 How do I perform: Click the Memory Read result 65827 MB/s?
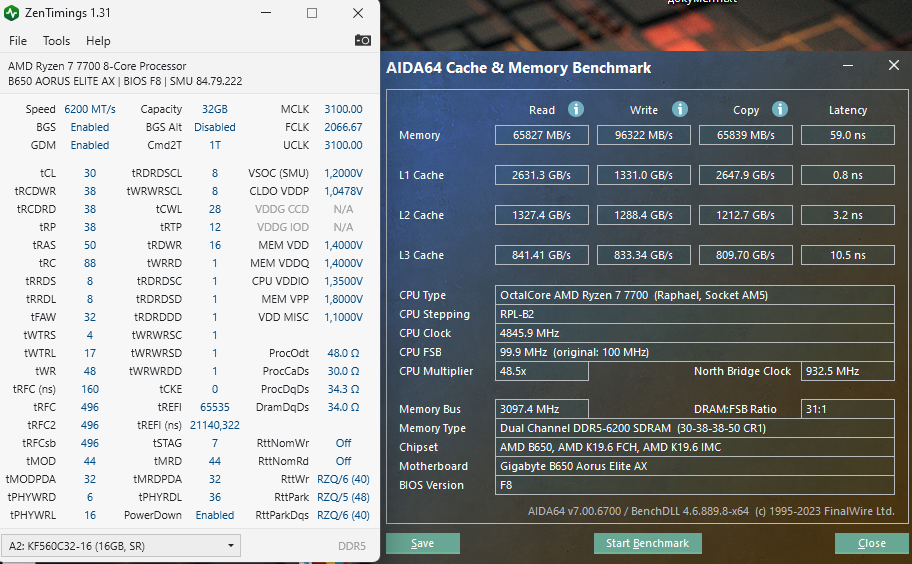click(542, 135)
